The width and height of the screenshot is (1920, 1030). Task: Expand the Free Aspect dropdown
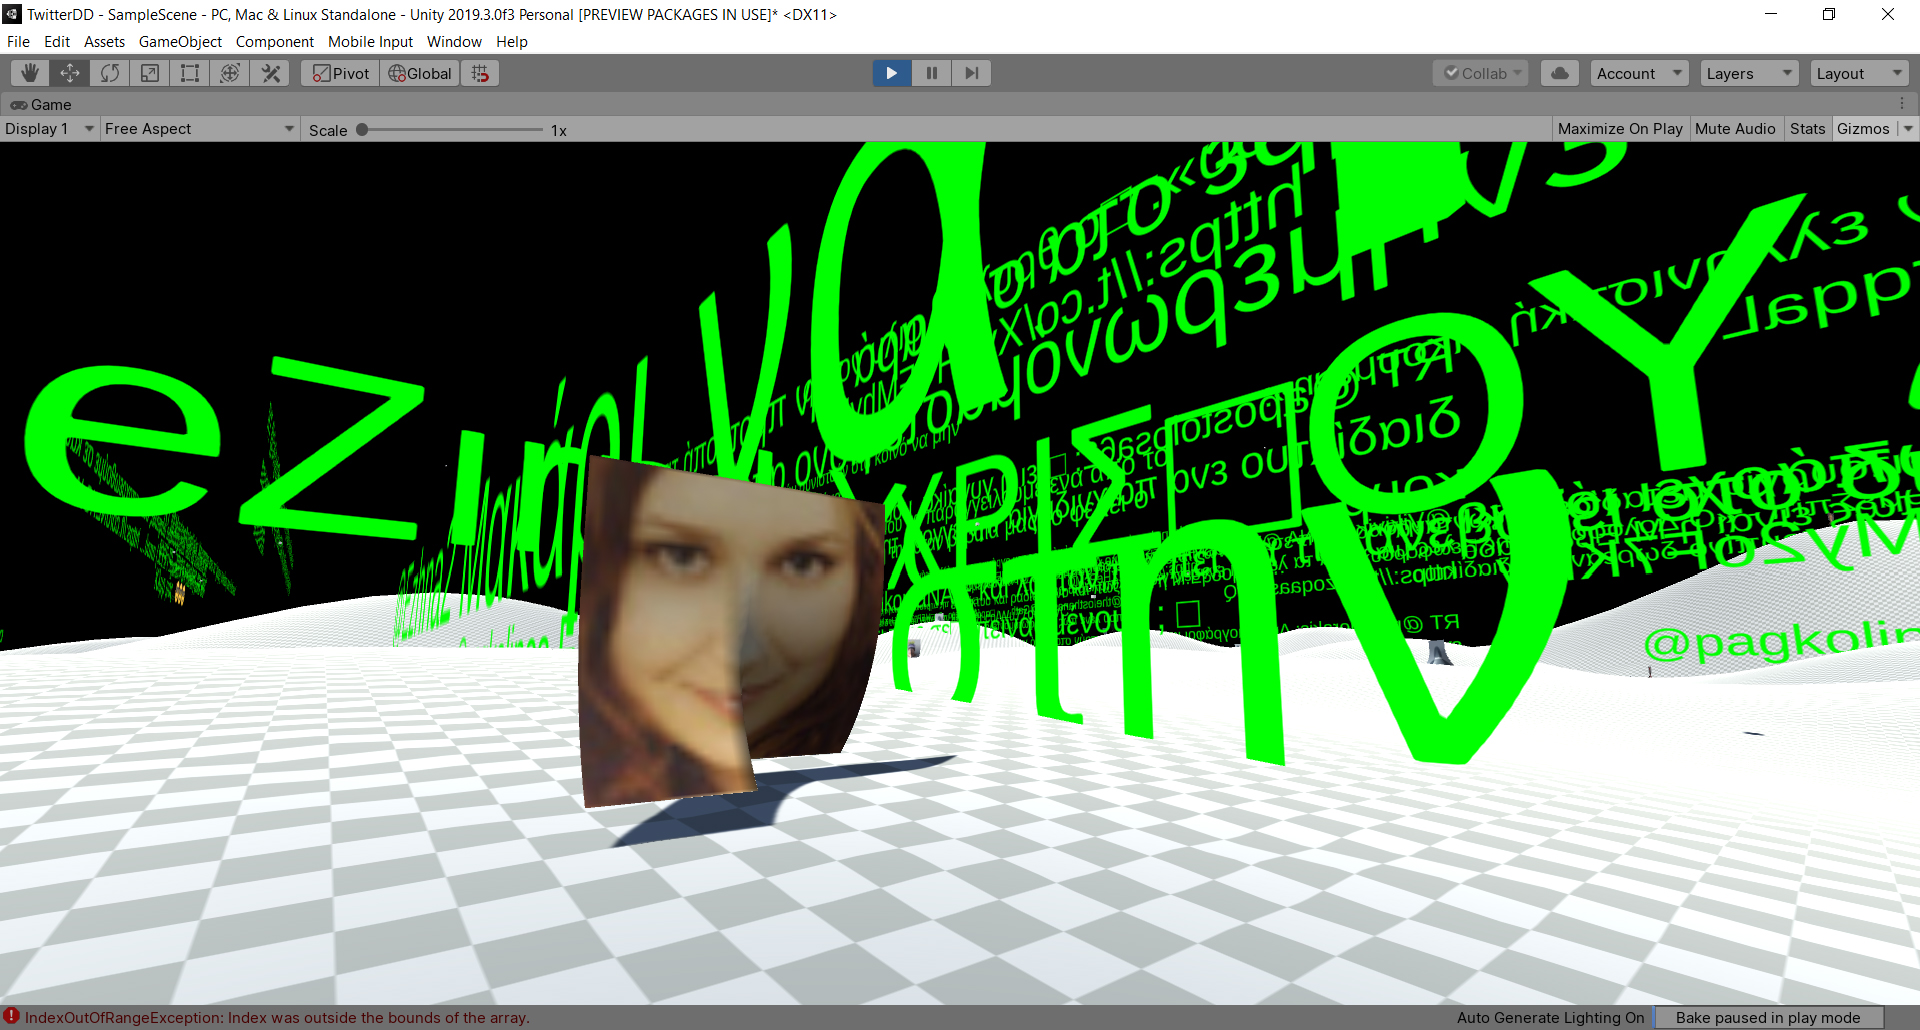[199, 129]
